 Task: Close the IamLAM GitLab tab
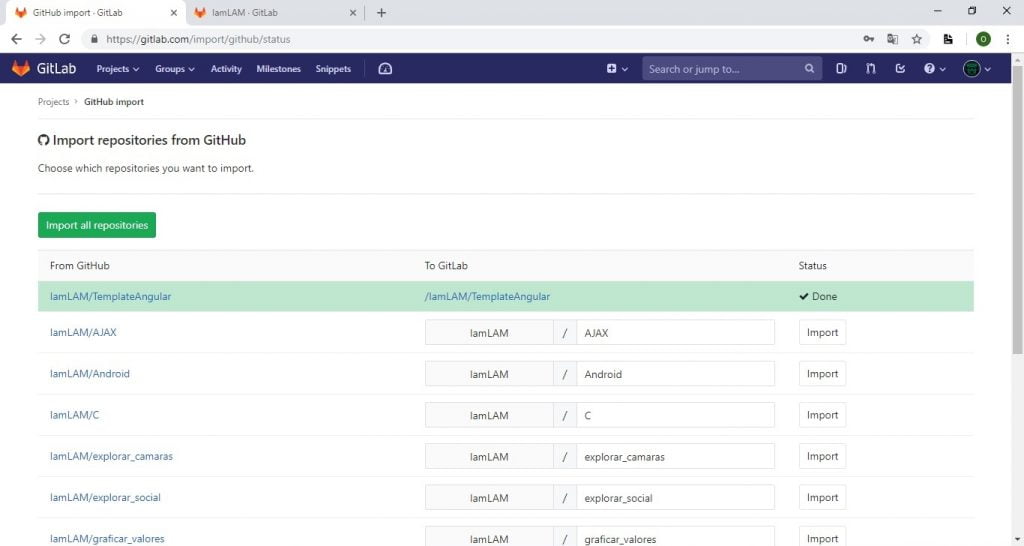[353, 12]
